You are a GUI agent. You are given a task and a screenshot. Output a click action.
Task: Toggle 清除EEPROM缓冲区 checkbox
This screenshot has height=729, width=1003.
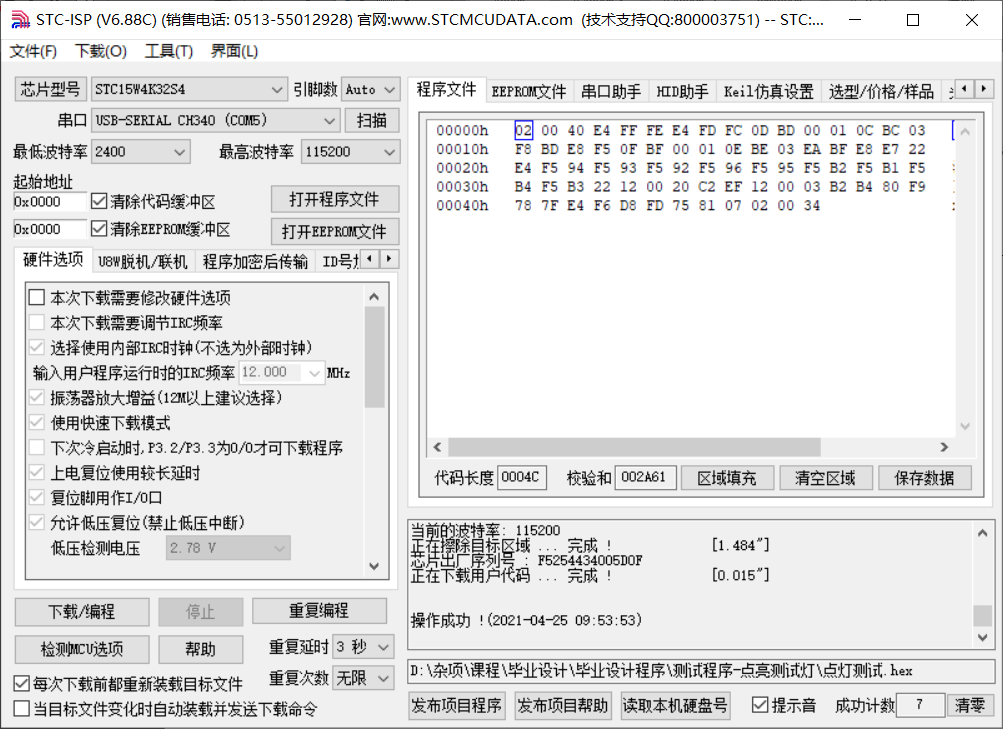pos(99,228)
